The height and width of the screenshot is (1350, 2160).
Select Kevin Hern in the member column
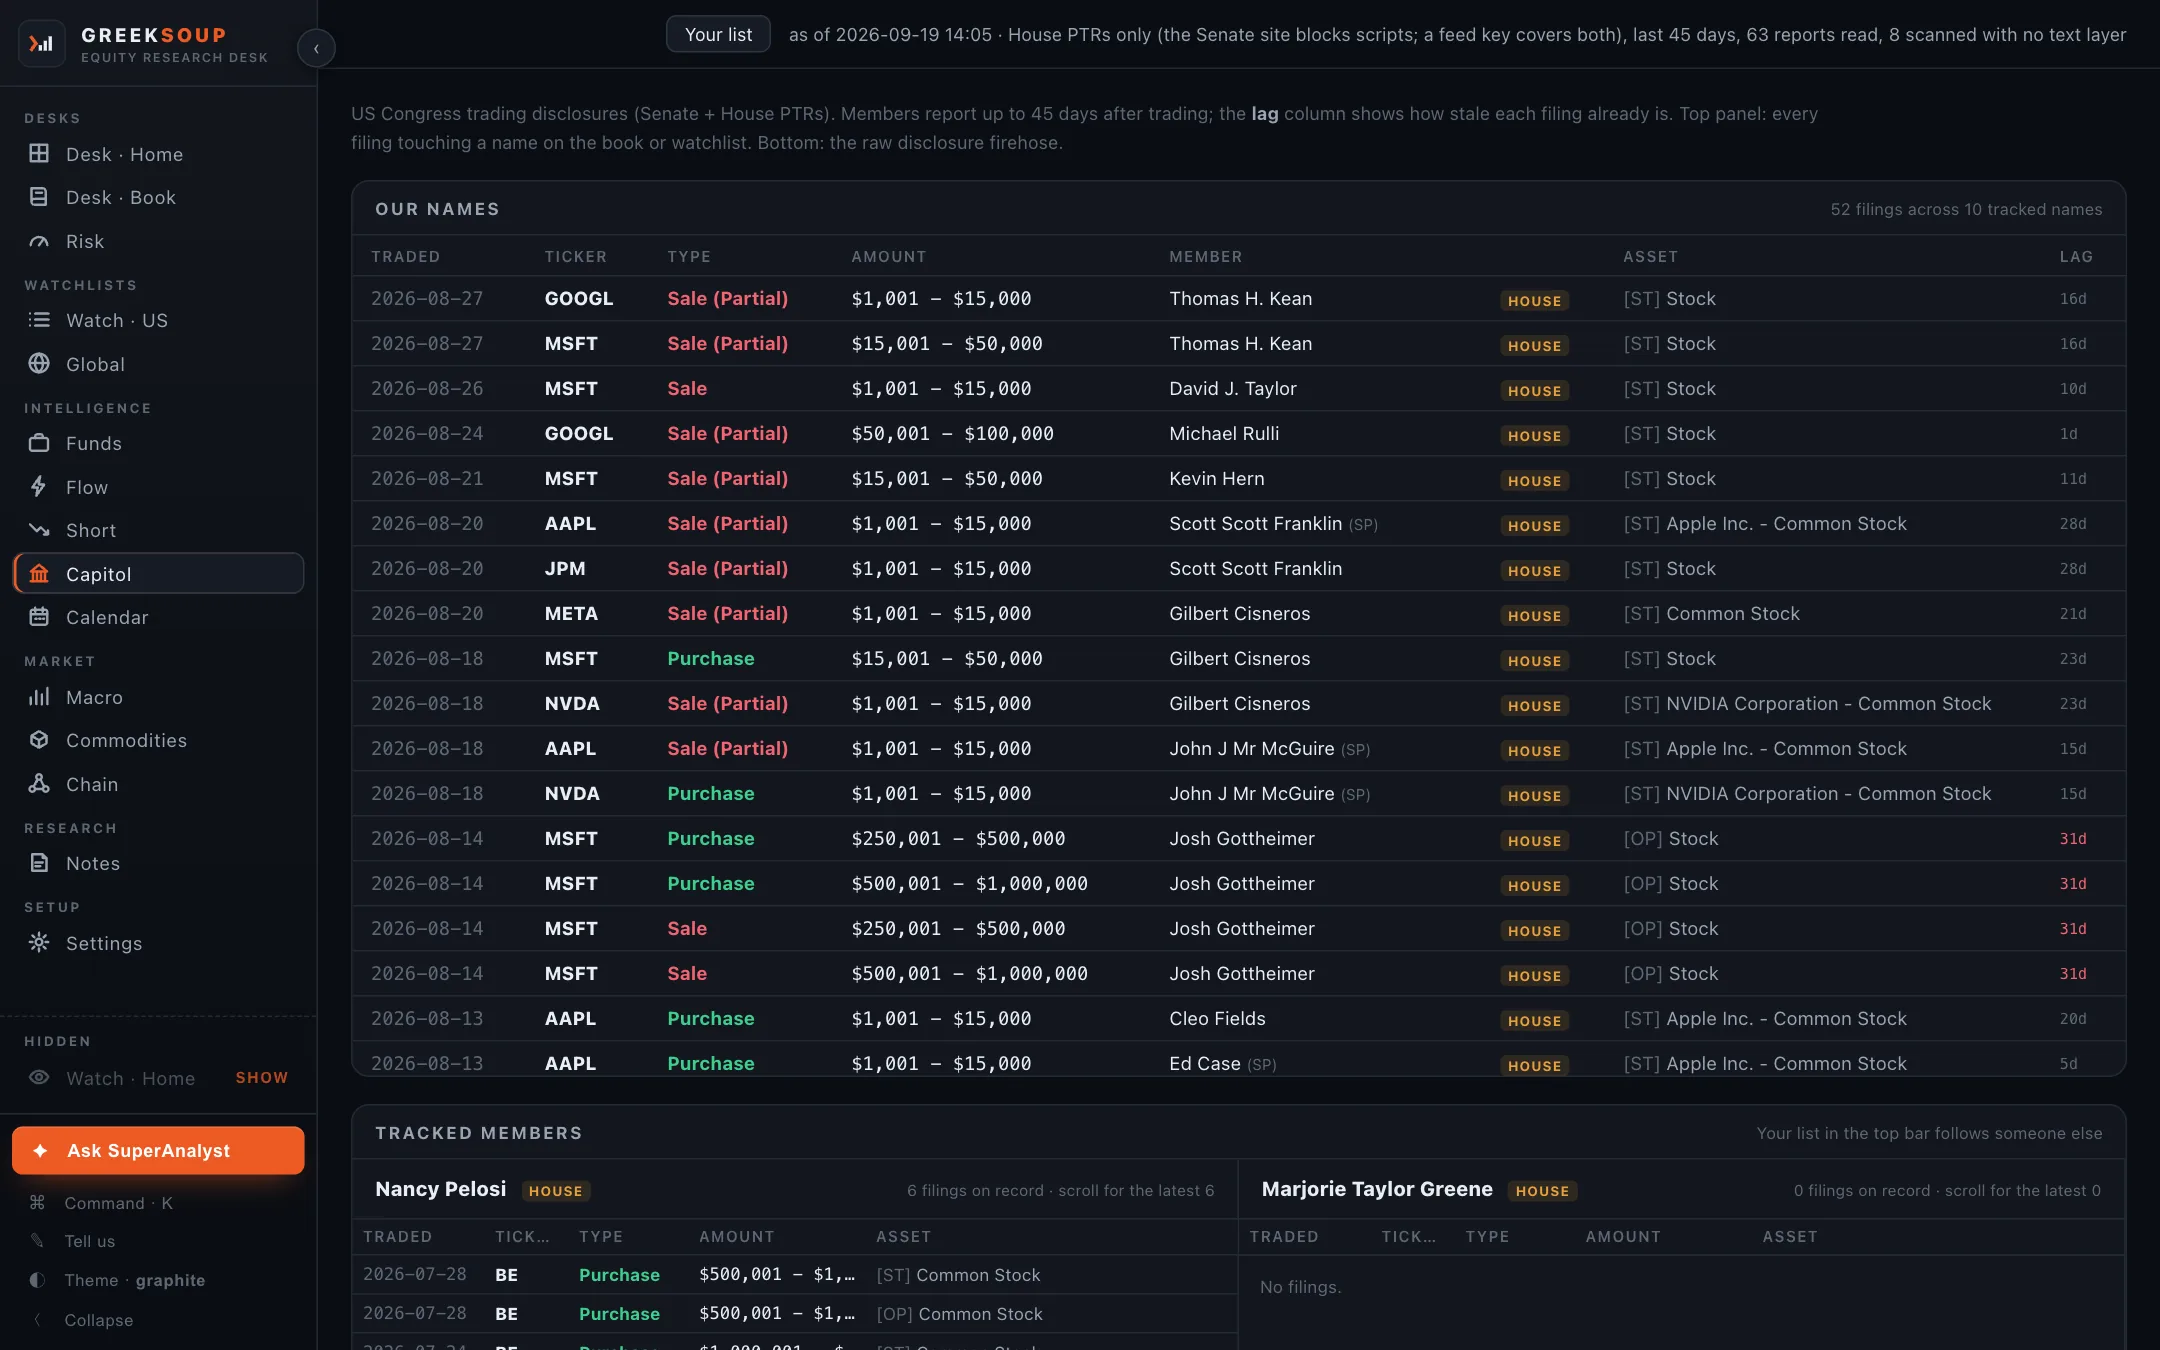[1217, 478]
